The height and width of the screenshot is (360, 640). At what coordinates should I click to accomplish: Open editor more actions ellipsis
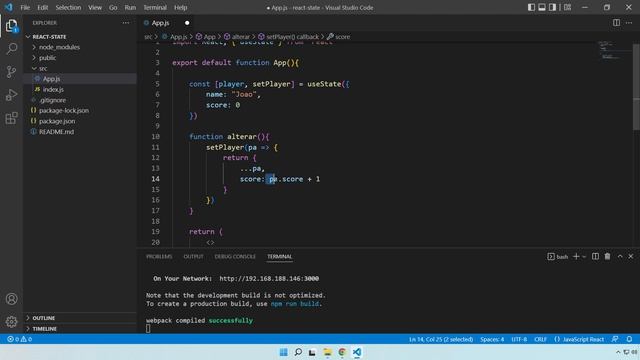click(629, 23)
